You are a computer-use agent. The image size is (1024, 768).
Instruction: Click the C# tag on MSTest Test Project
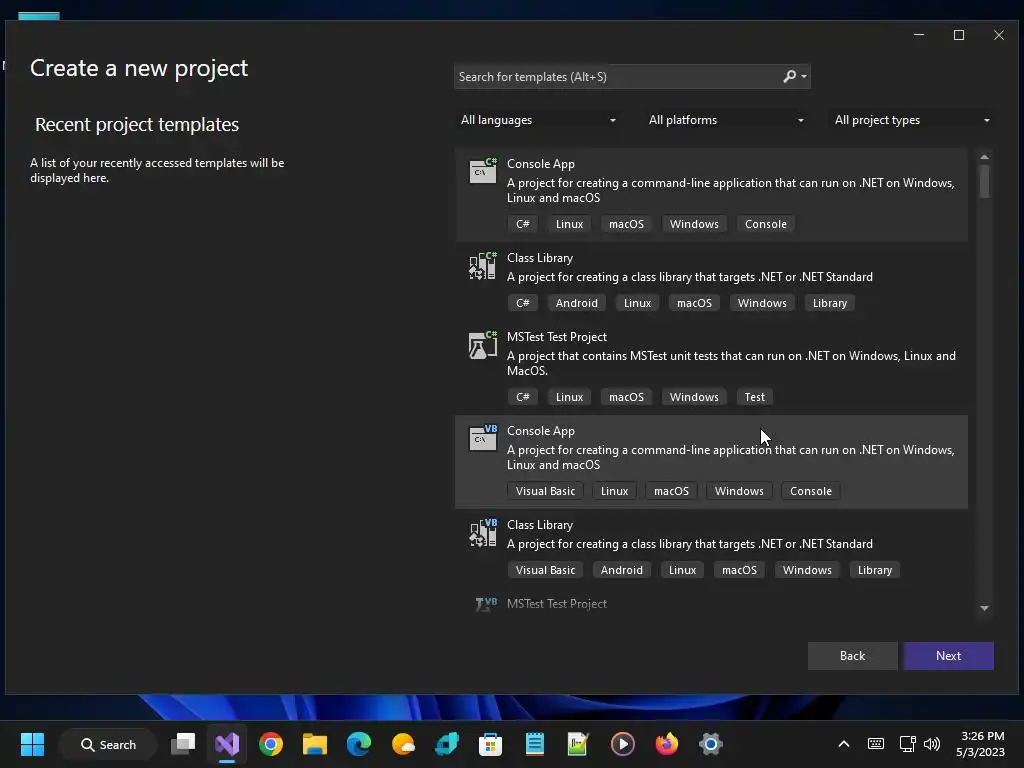pyautogui.click(x=522, y=397)
